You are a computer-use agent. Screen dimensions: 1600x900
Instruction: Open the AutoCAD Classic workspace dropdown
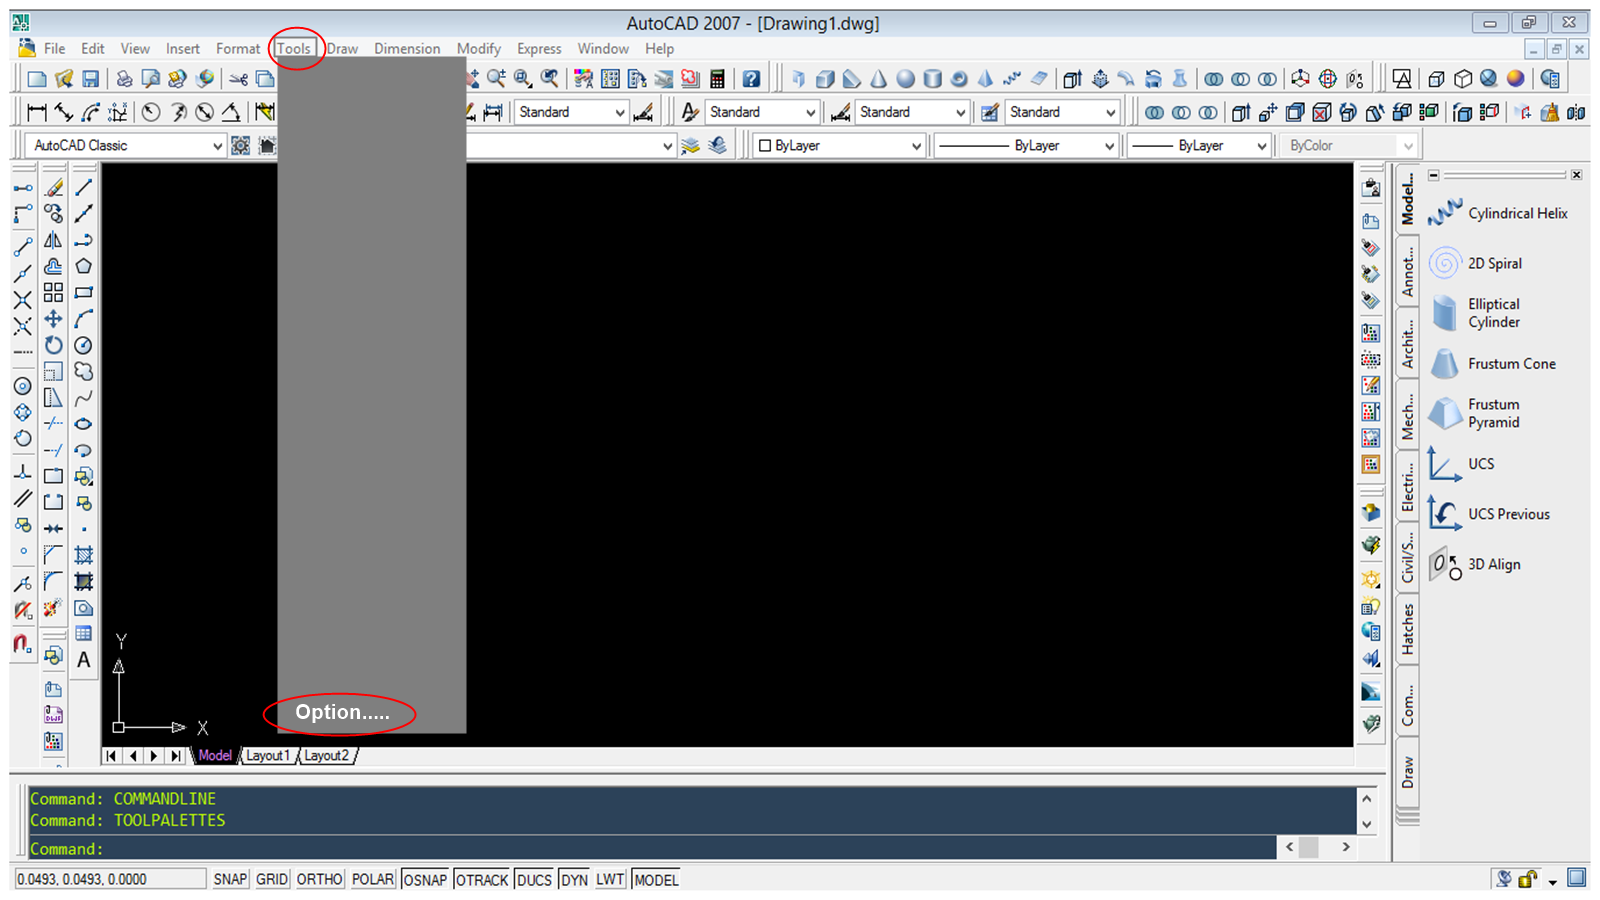(125, 146)
